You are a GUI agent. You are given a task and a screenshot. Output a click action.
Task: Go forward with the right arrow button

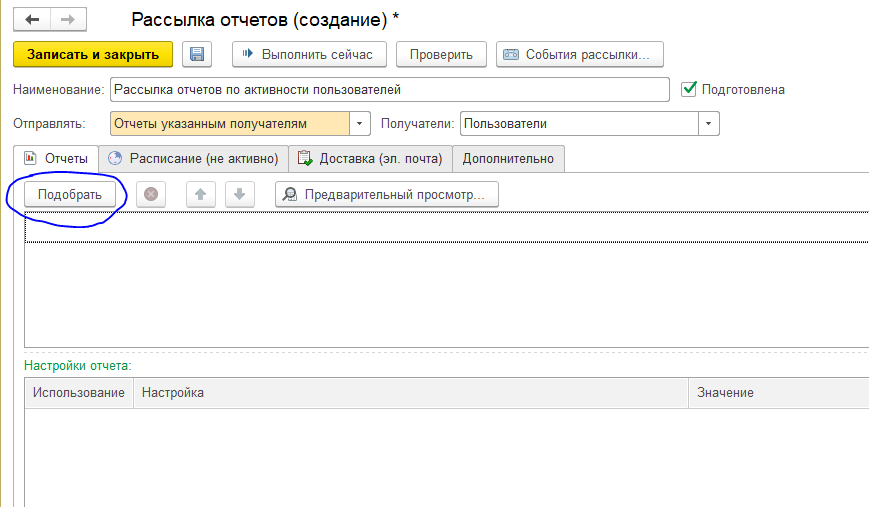pos(68,19)
